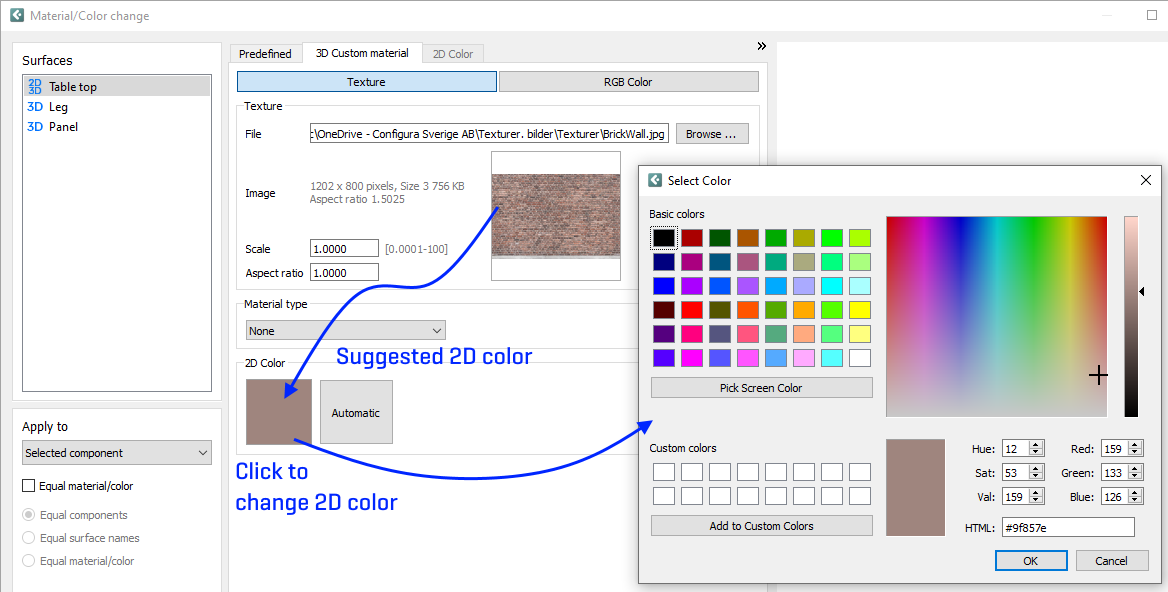
Task: Select the Equal surface names radio button
Action: click(x=31, y=538)
